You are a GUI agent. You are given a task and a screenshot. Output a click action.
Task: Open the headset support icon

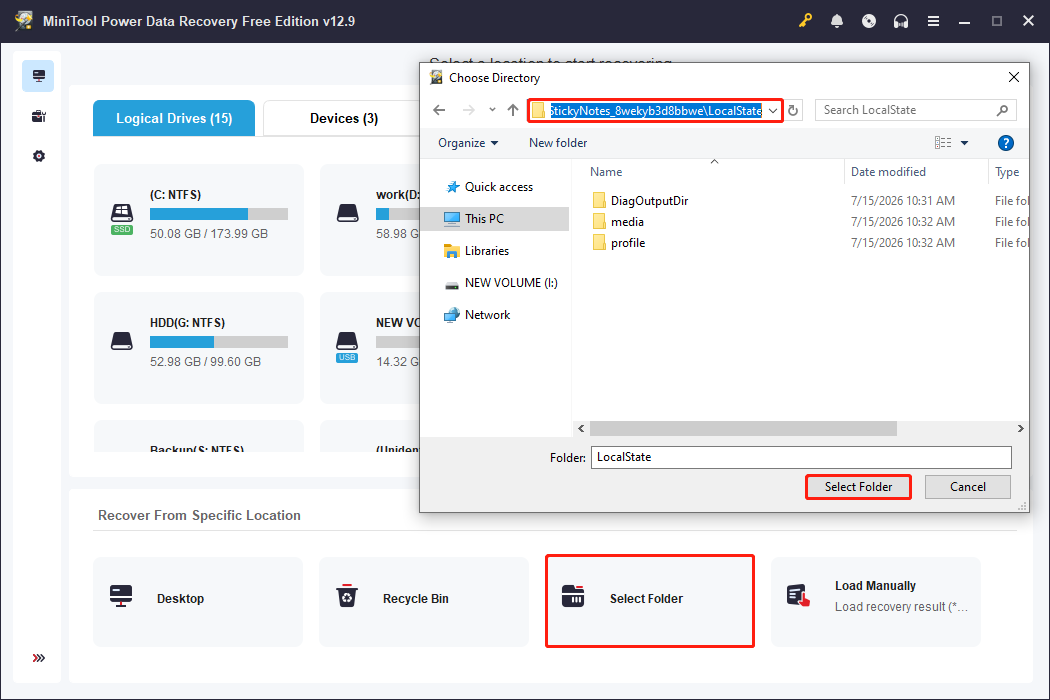pos(901,21)
